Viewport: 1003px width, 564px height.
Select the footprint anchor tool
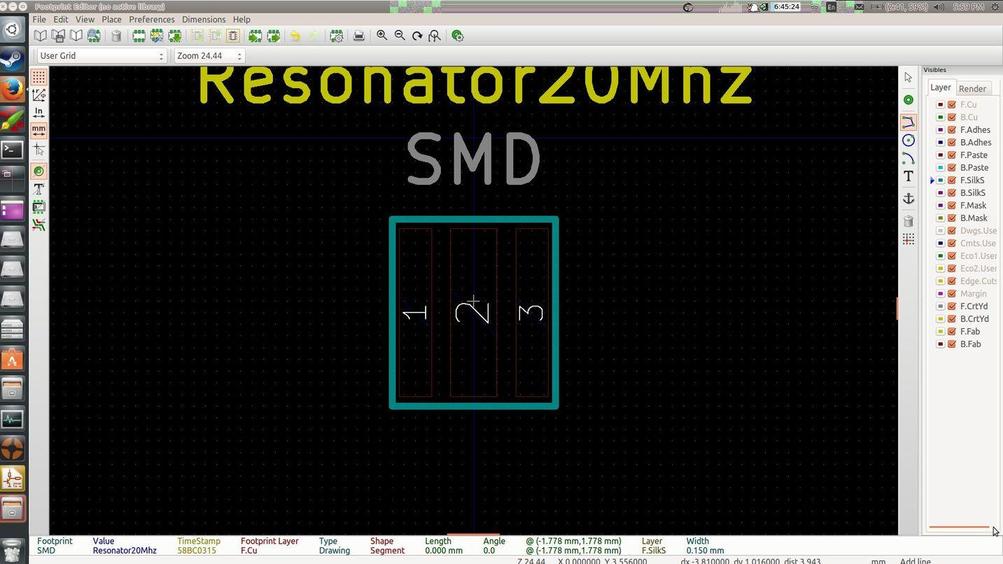pyautogui.click(x=908, y=198)
